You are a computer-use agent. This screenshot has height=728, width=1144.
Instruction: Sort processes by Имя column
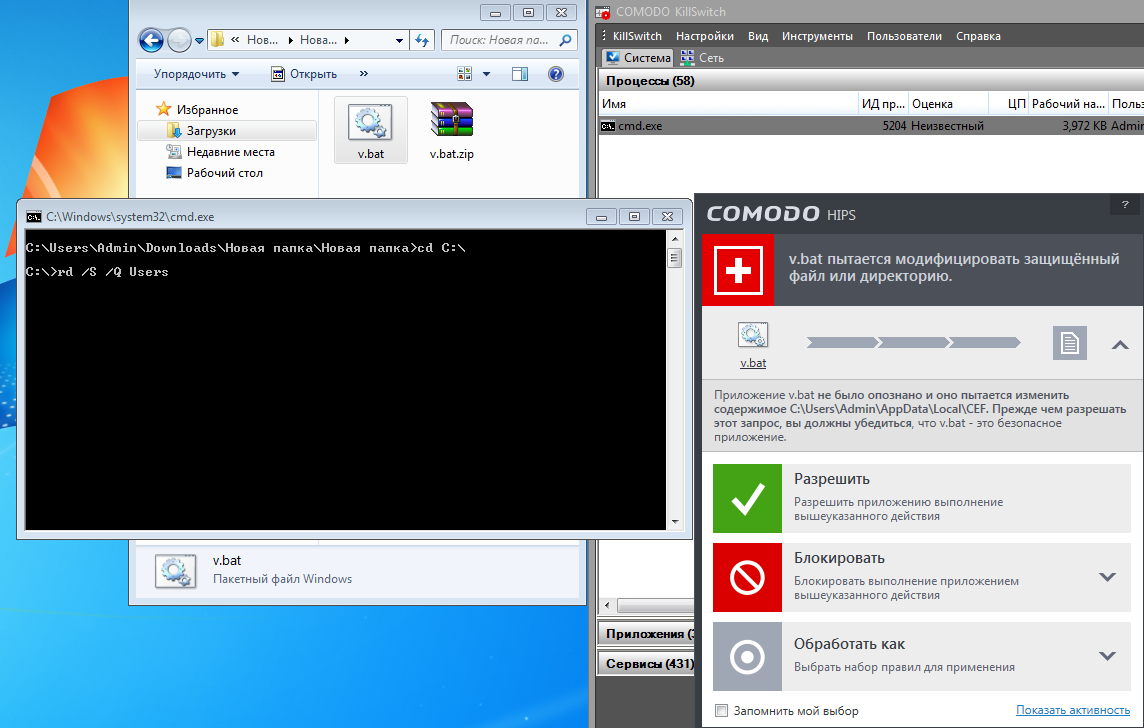coord(728,104)
